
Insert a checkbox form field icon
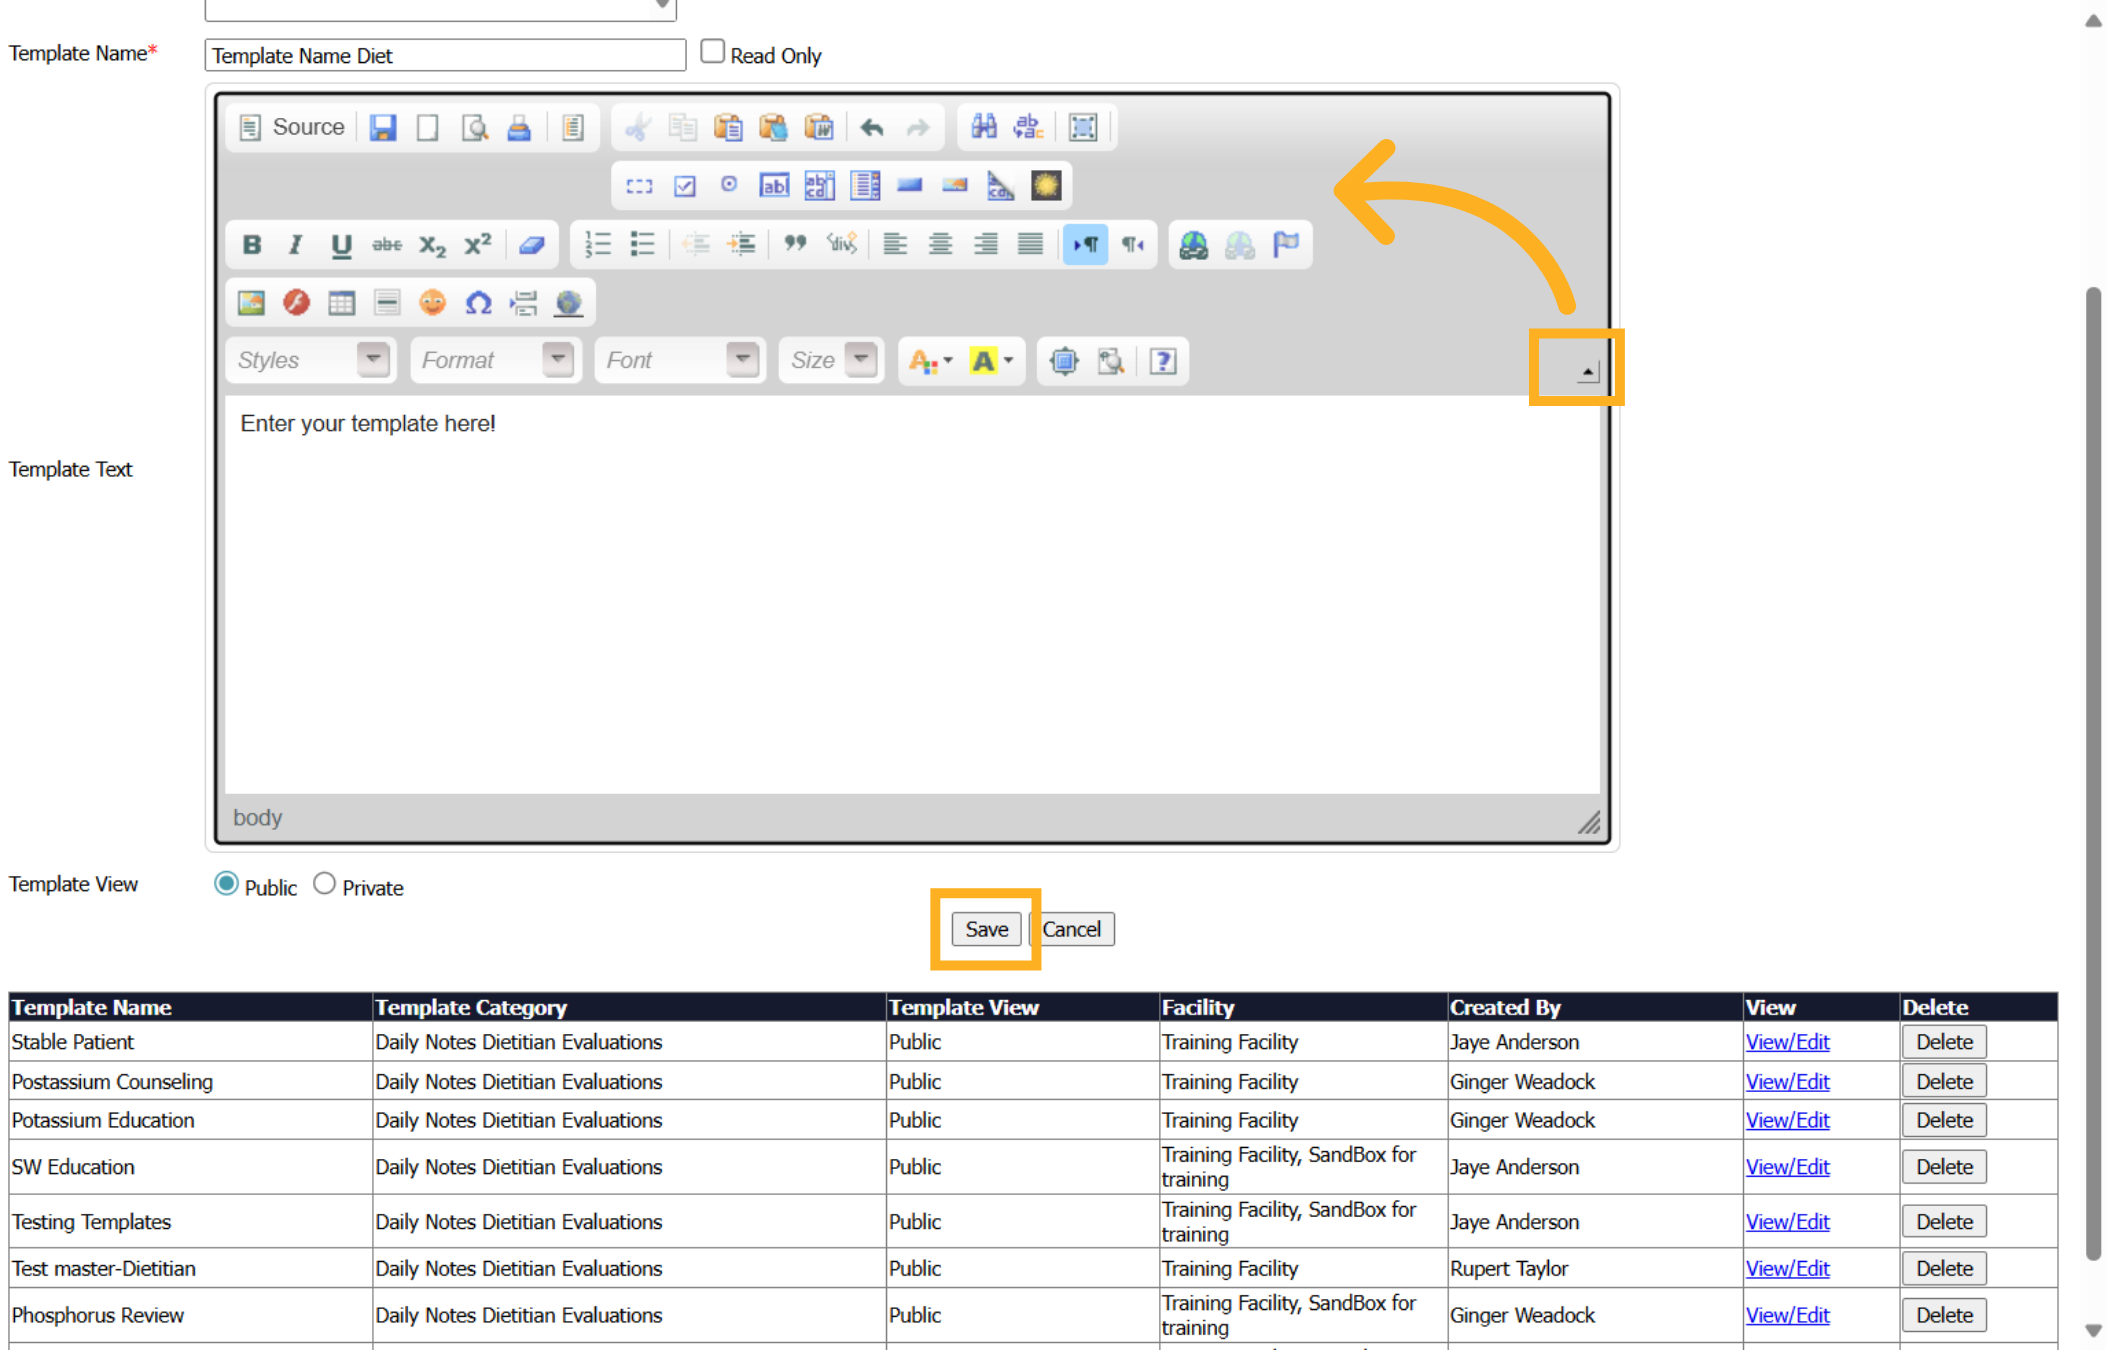coord(684,186)
